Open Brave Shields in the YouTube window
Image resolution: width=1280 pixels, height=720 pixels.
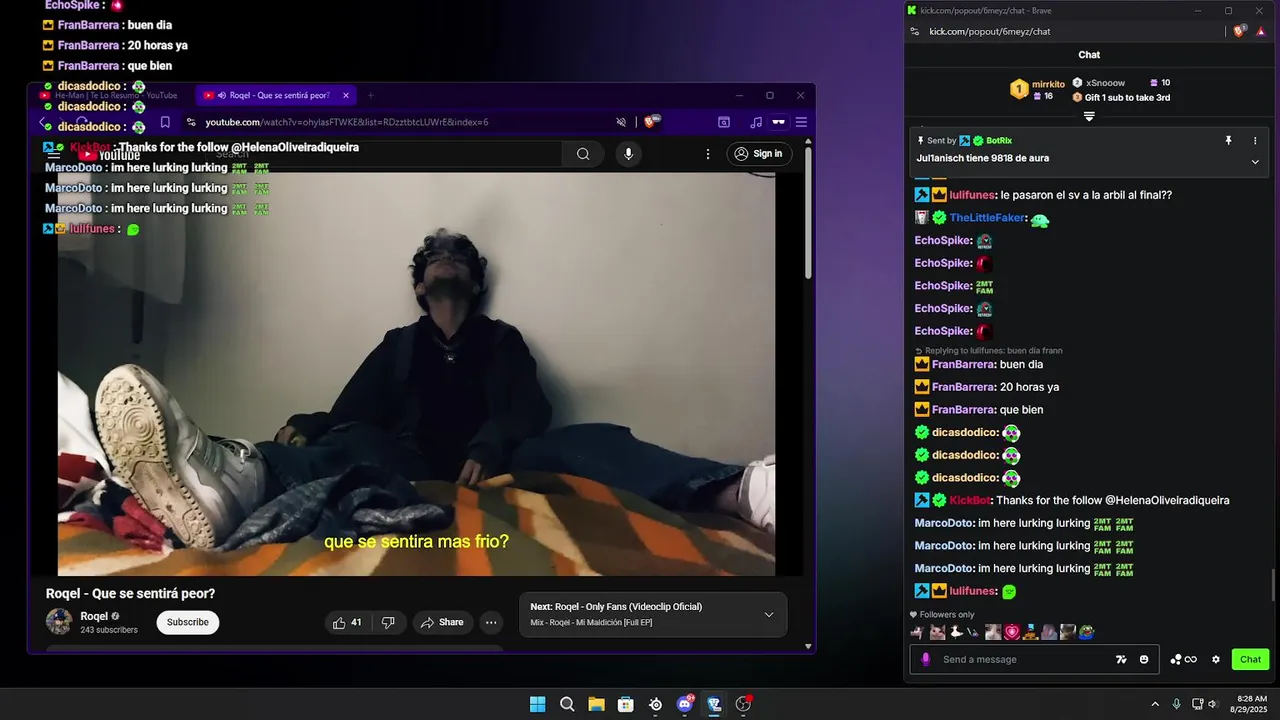click(651, 122)
